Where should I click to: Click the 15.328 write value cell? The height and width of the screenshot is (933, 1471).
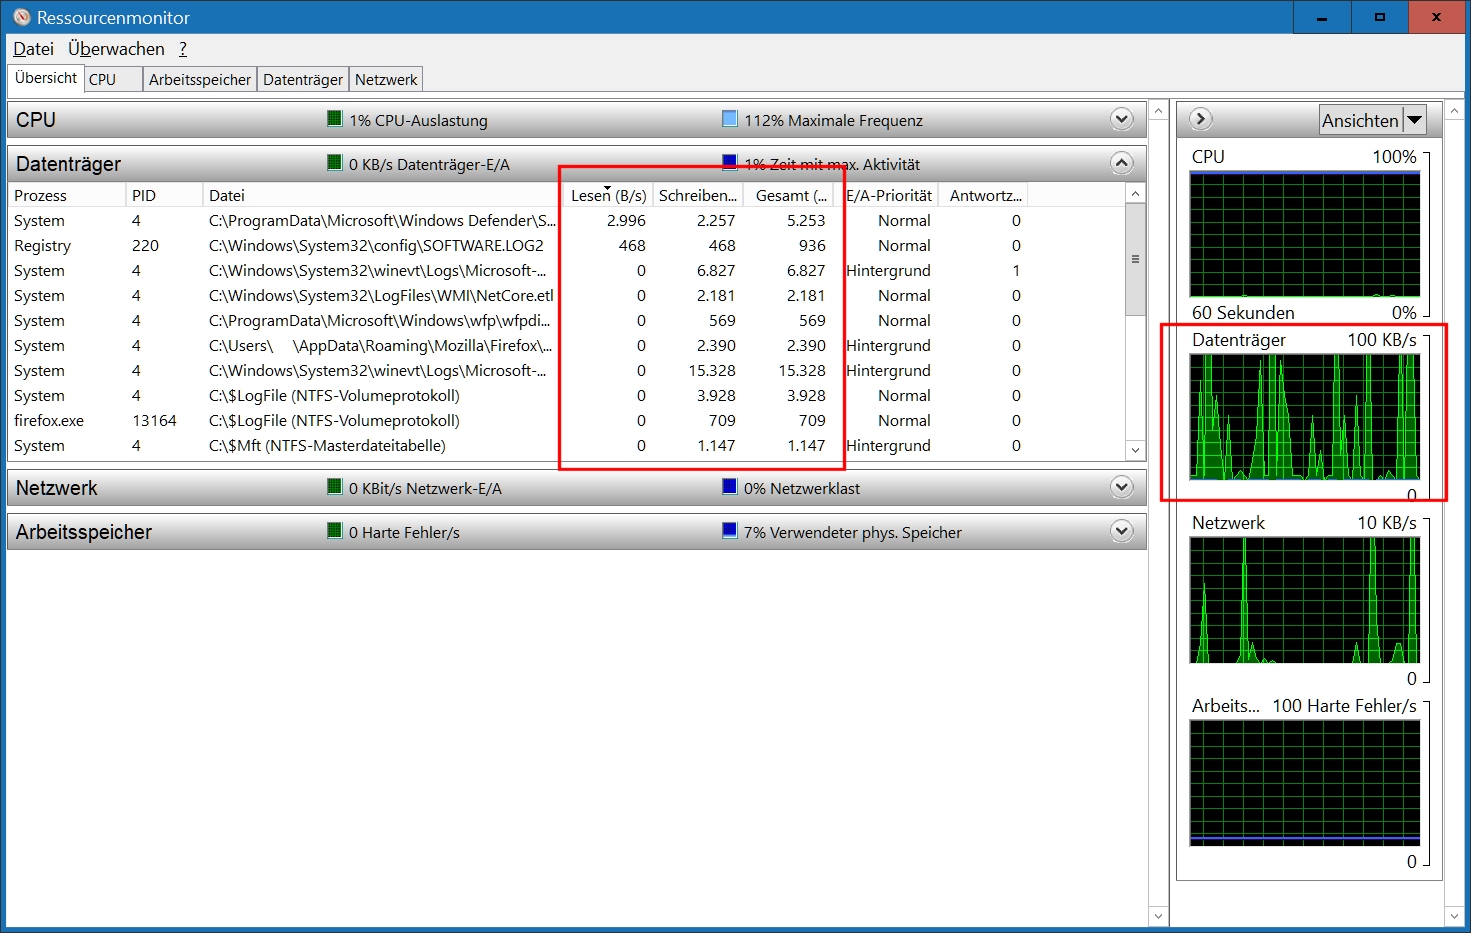[712, 370]
